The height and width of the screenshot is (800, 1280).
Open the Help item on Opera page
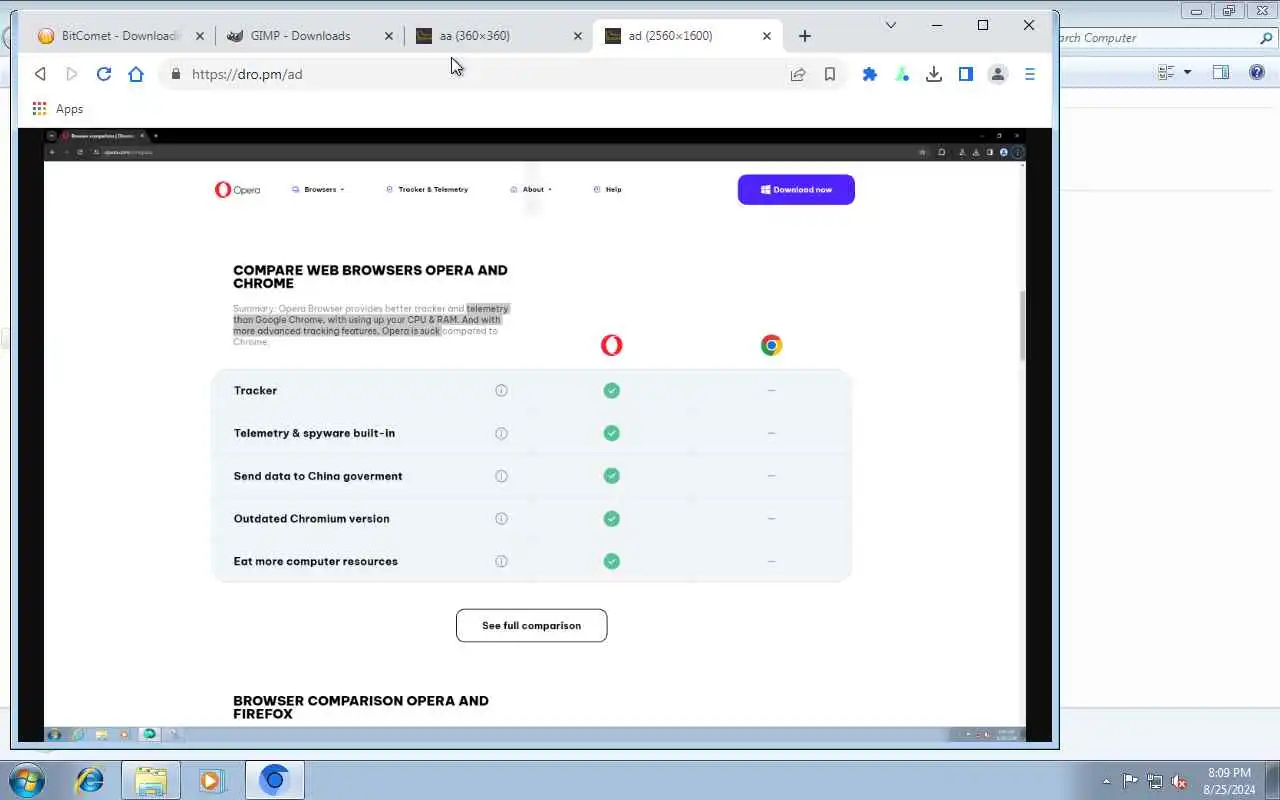click(x=608, y=189)
